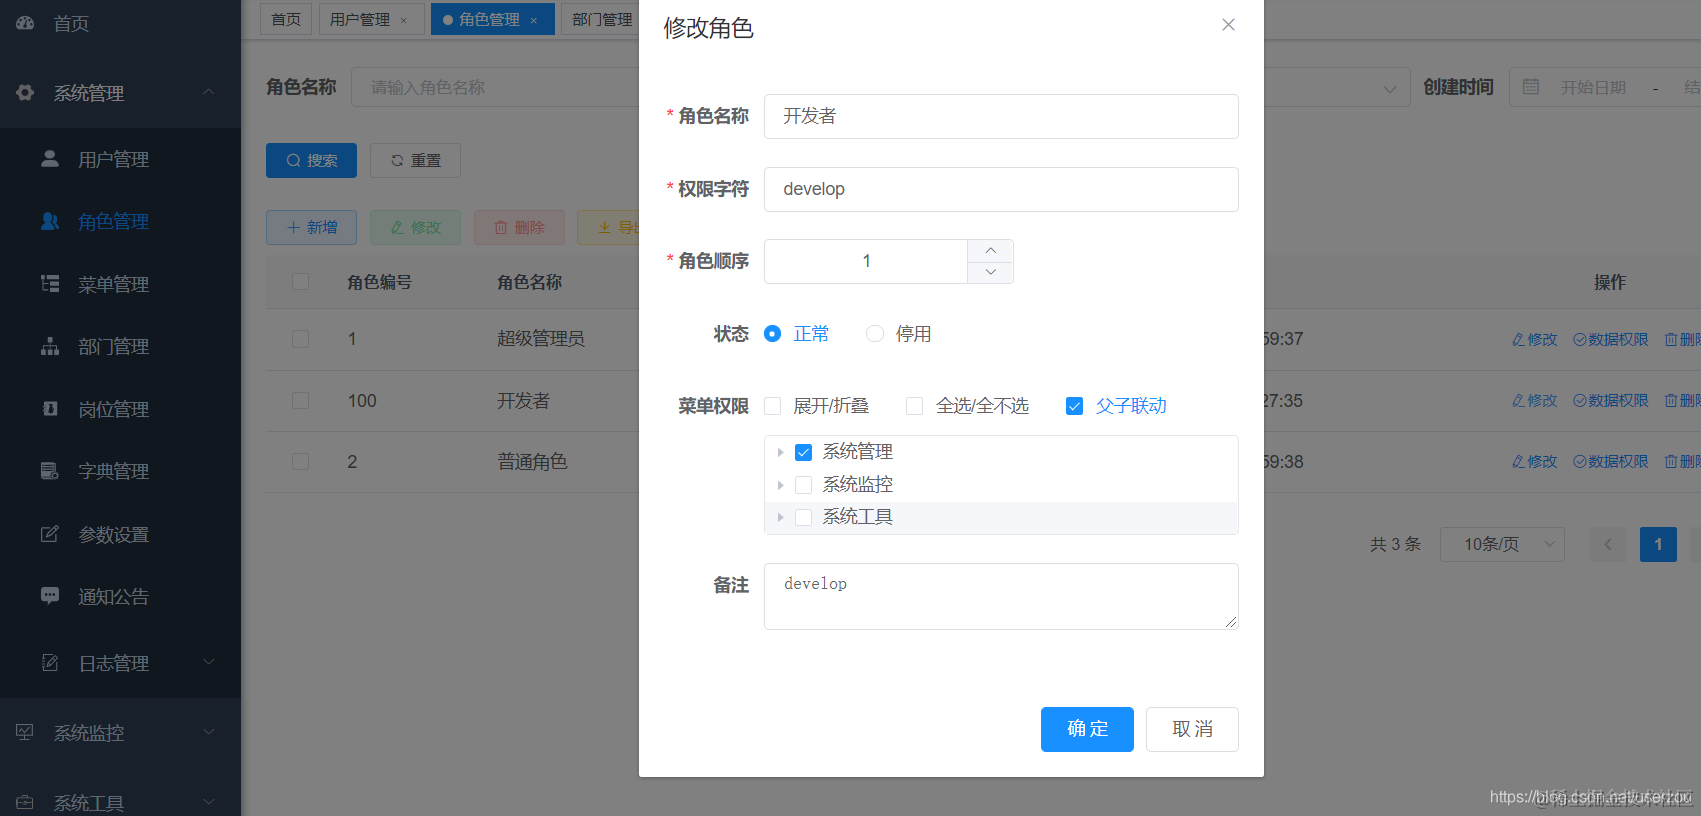Select the 停用 status radio button
Screen dimensions: 1701x816
coord(875,334)
